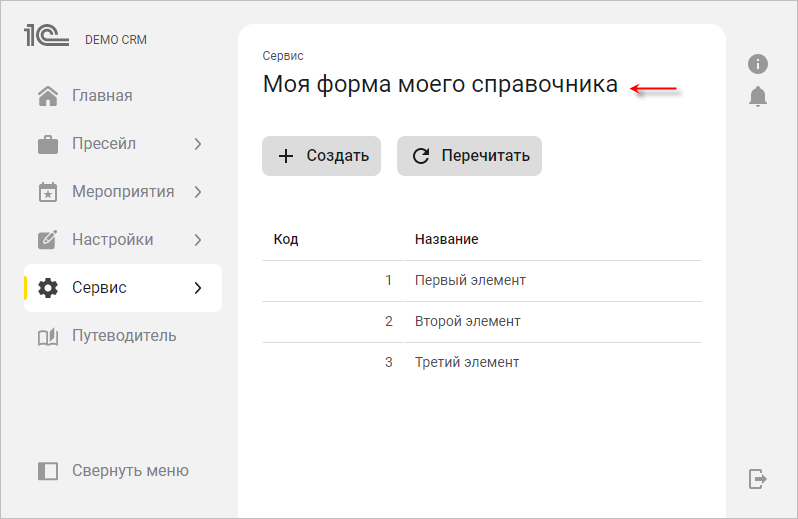Click the home icon next to Главная
This screenshot has height=519, width=798.
[x=48, y=96]
